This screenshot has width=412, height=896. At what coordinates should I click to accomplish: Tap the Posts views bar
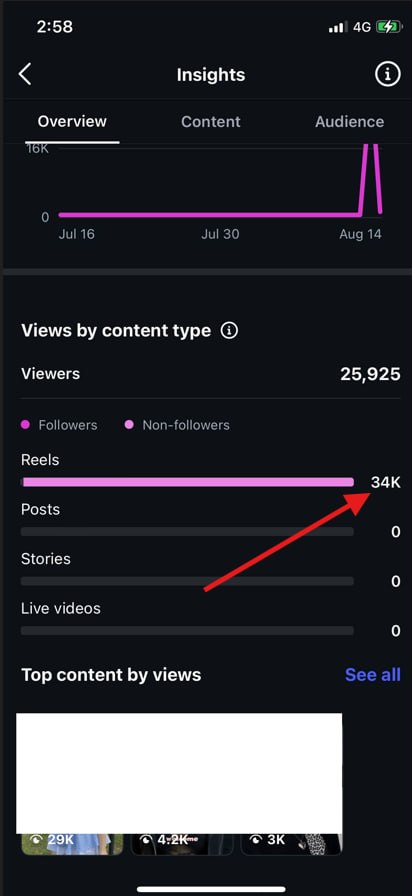point(187,532)
